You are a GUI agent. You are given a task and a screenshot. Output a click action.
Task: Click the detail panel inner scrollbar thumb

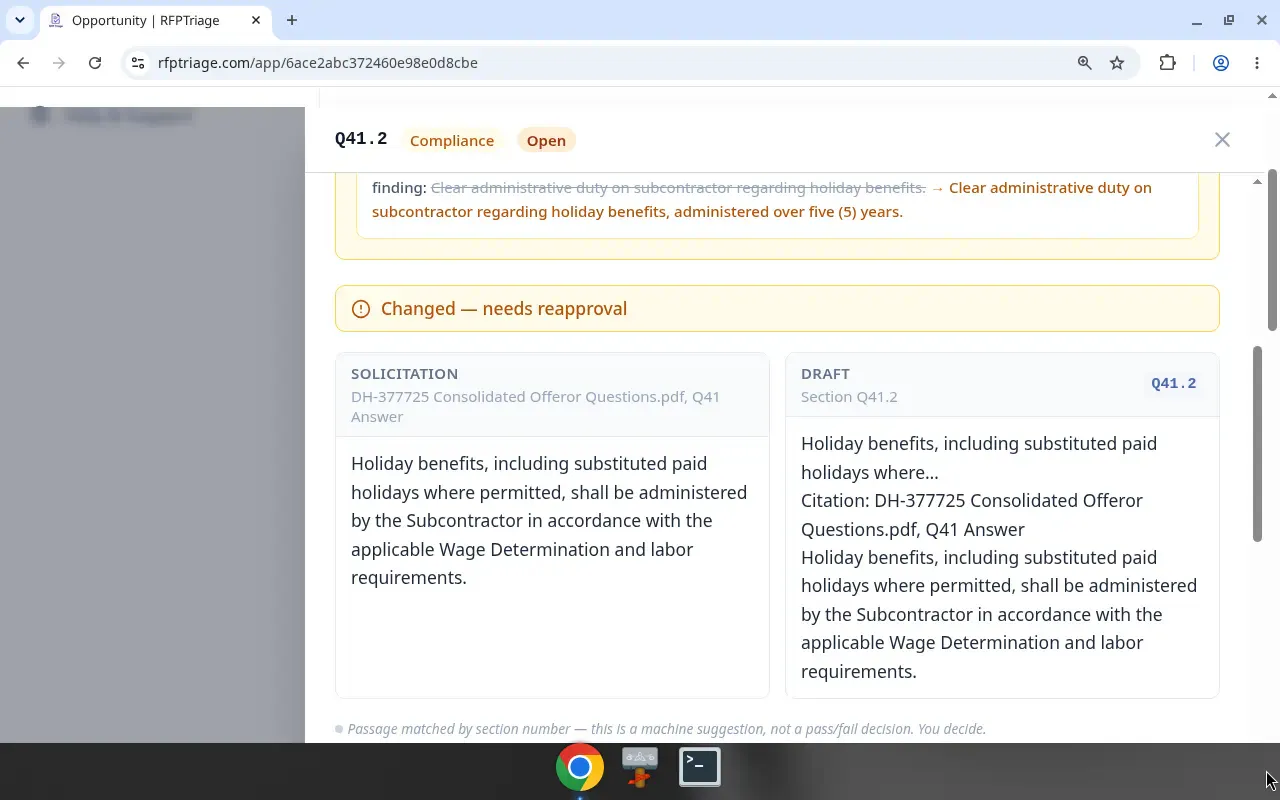tap(1258, 444)
